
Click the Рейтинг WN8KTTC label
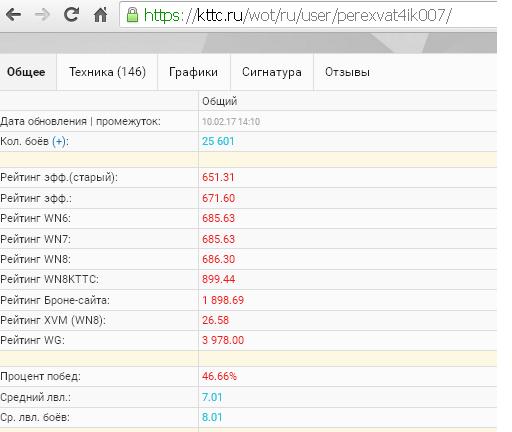point(49,279)
